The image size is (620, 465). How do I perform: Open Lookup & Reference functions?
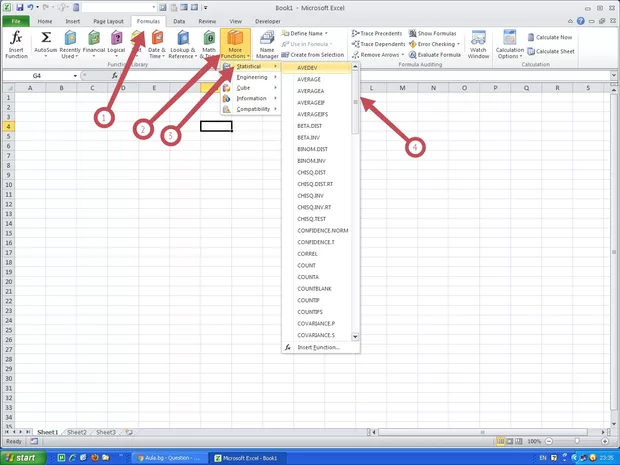pos(183,43)
